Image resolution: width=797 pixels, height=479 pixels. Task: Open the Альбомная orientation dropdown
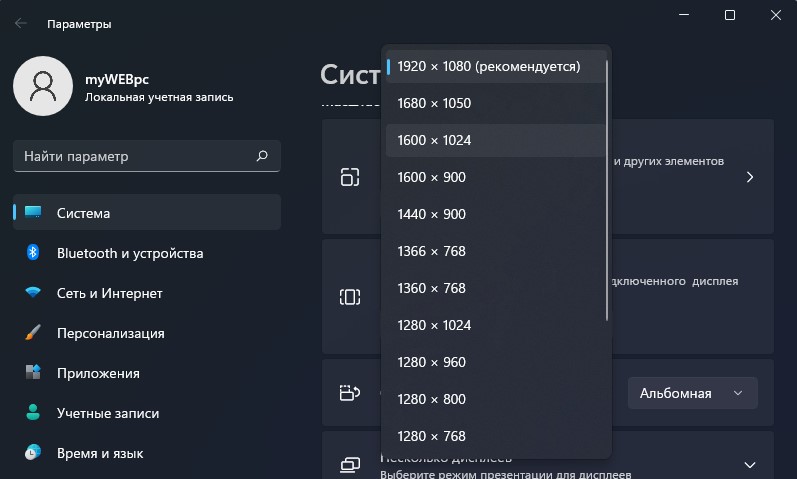pos(692,393)
